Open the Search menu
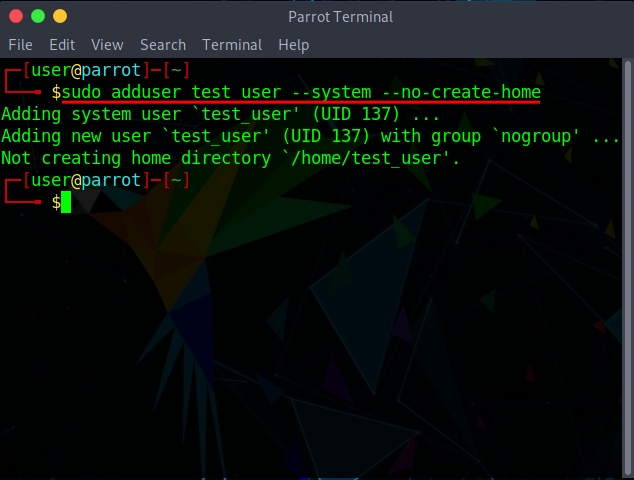Image resolution: width=634 pixels, height=480 pixels. pos(163,45)
